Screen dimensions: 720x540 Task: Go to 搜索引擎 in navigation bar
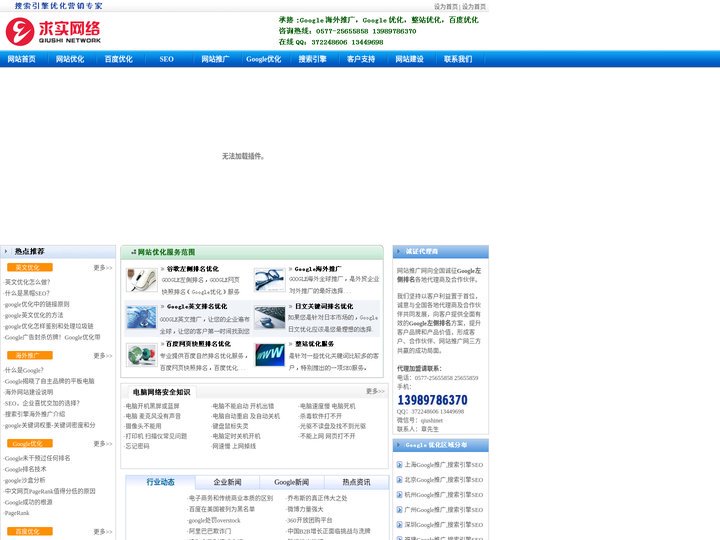pyautogui.click(x=312, y=59)
